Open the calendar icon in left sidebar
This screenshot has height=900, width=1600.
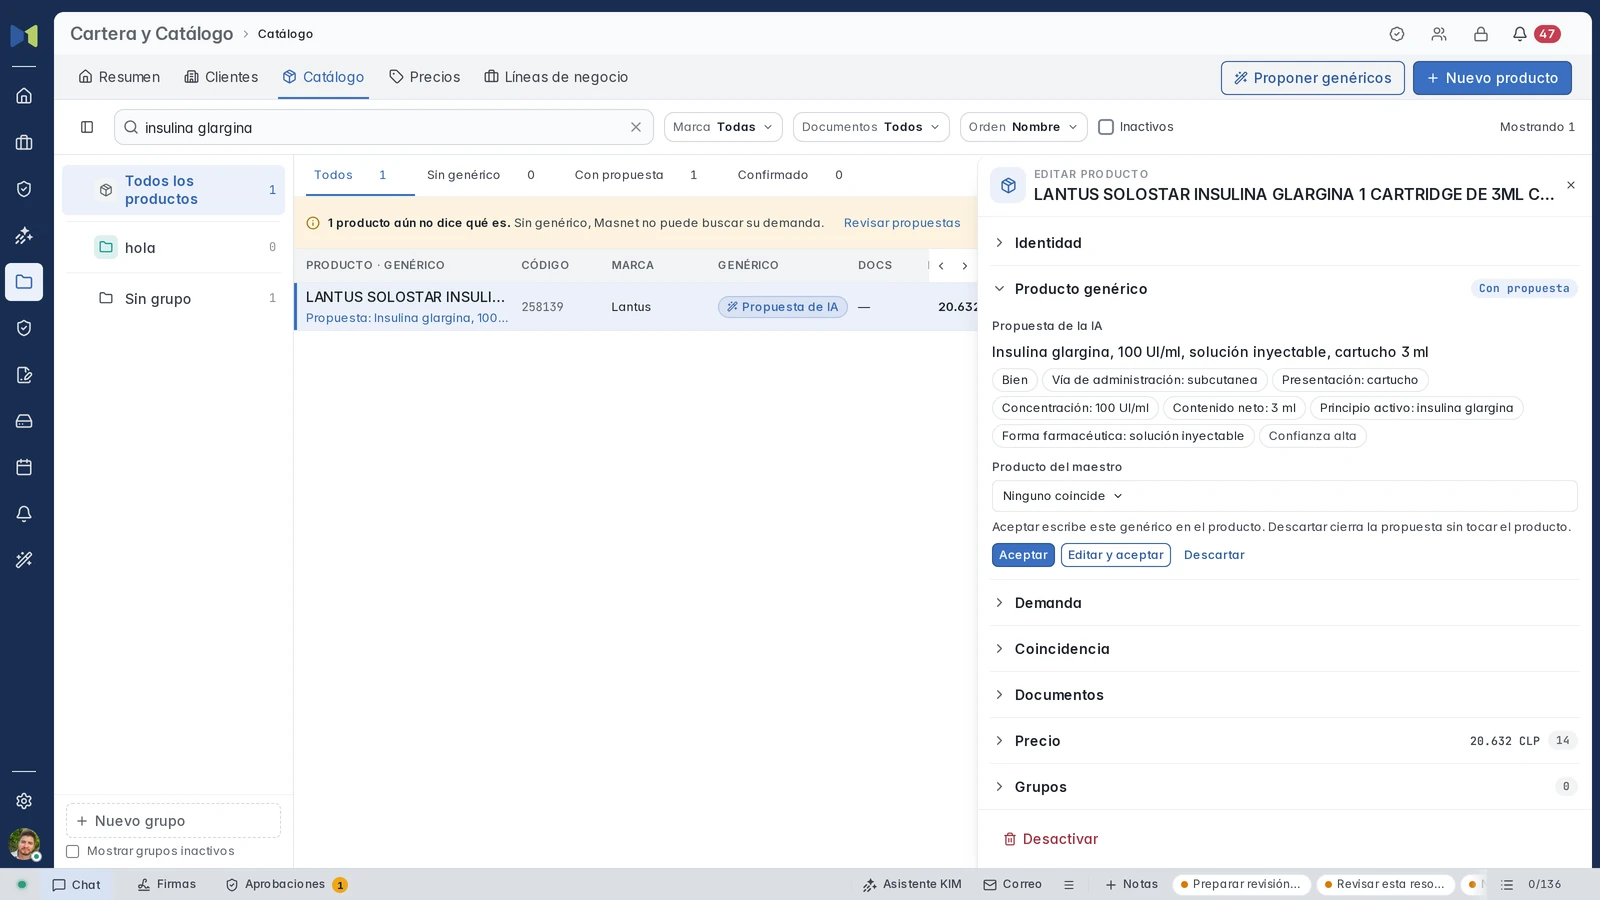click(24, 467)
